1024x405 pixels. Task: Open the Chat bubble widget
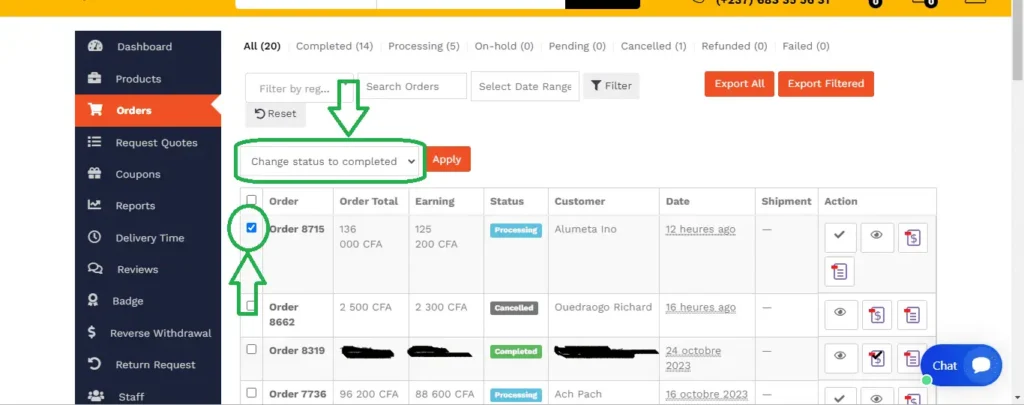coord(961,365)
